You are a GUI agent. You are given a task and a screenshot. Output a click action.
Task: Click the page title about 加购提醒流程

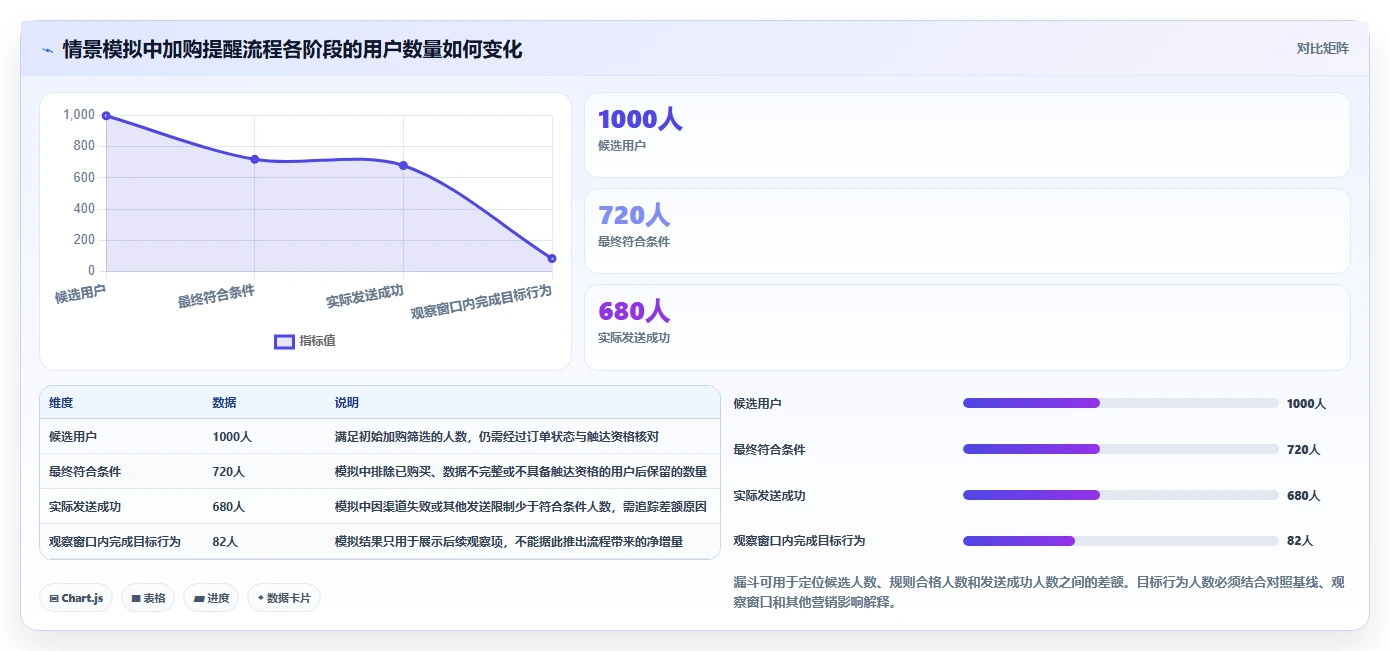[292, 49]
